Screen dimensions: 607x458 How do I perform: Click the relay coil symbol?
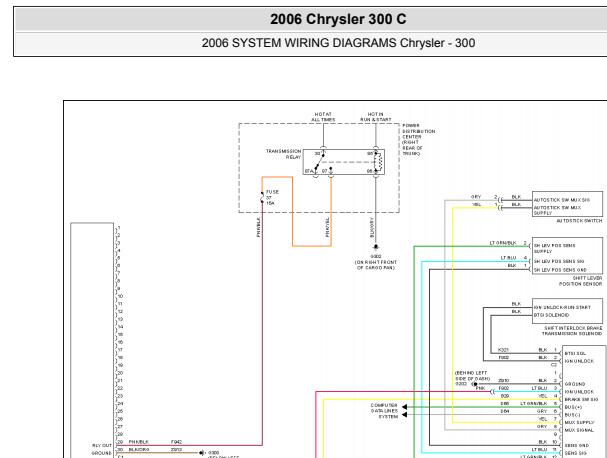(378, 162)
